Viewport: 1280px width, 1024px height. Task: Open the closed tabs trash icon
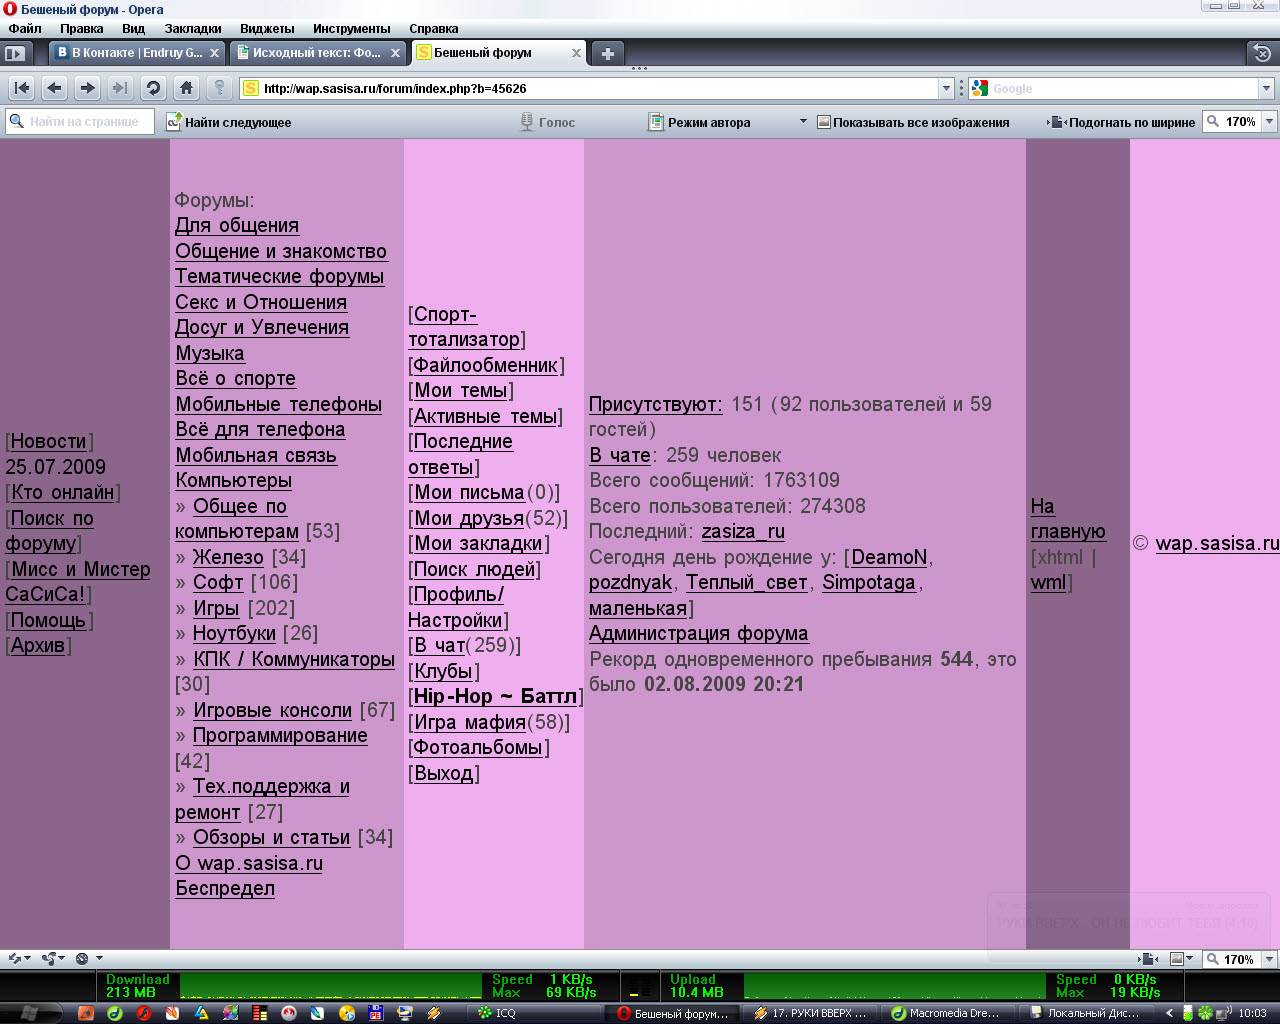1262,53
